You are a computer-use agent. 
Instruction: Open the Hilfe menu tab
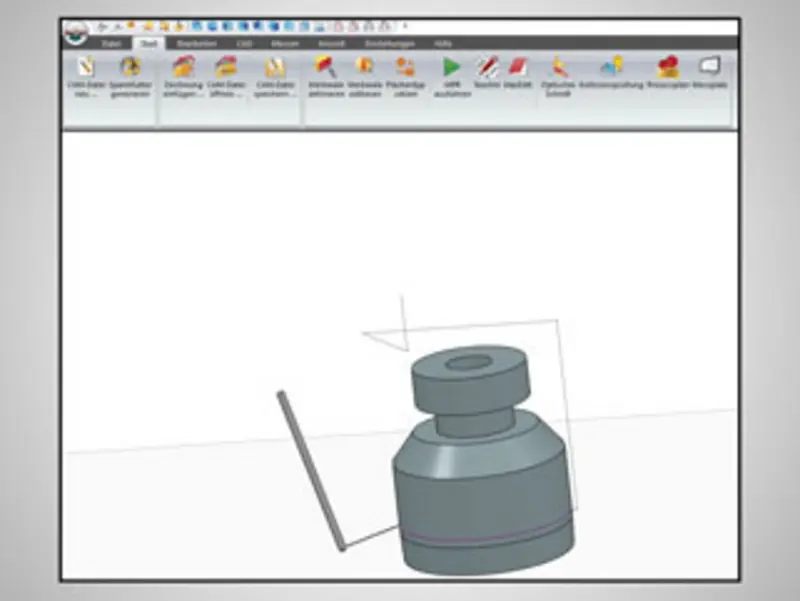pyautogui.click(x=443, y=44)
